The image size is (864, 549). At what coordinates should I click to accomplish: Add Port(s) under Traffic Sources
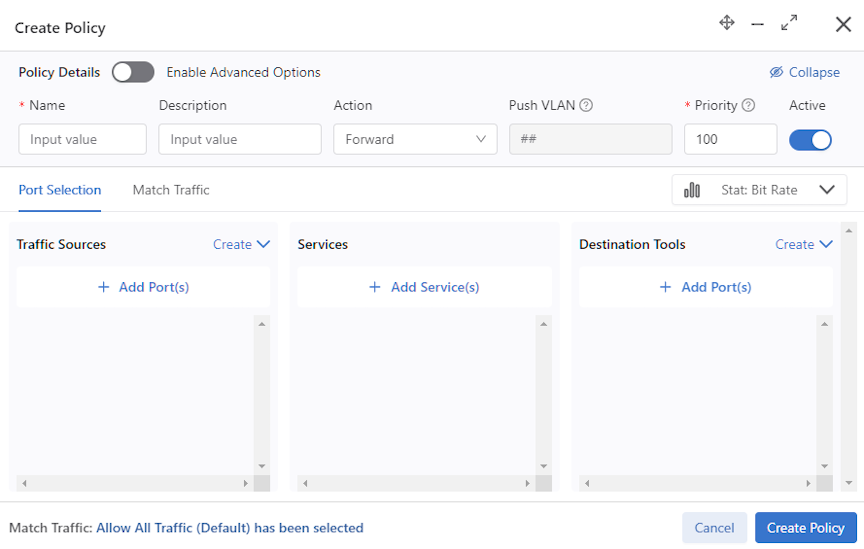tap(143, 287)
